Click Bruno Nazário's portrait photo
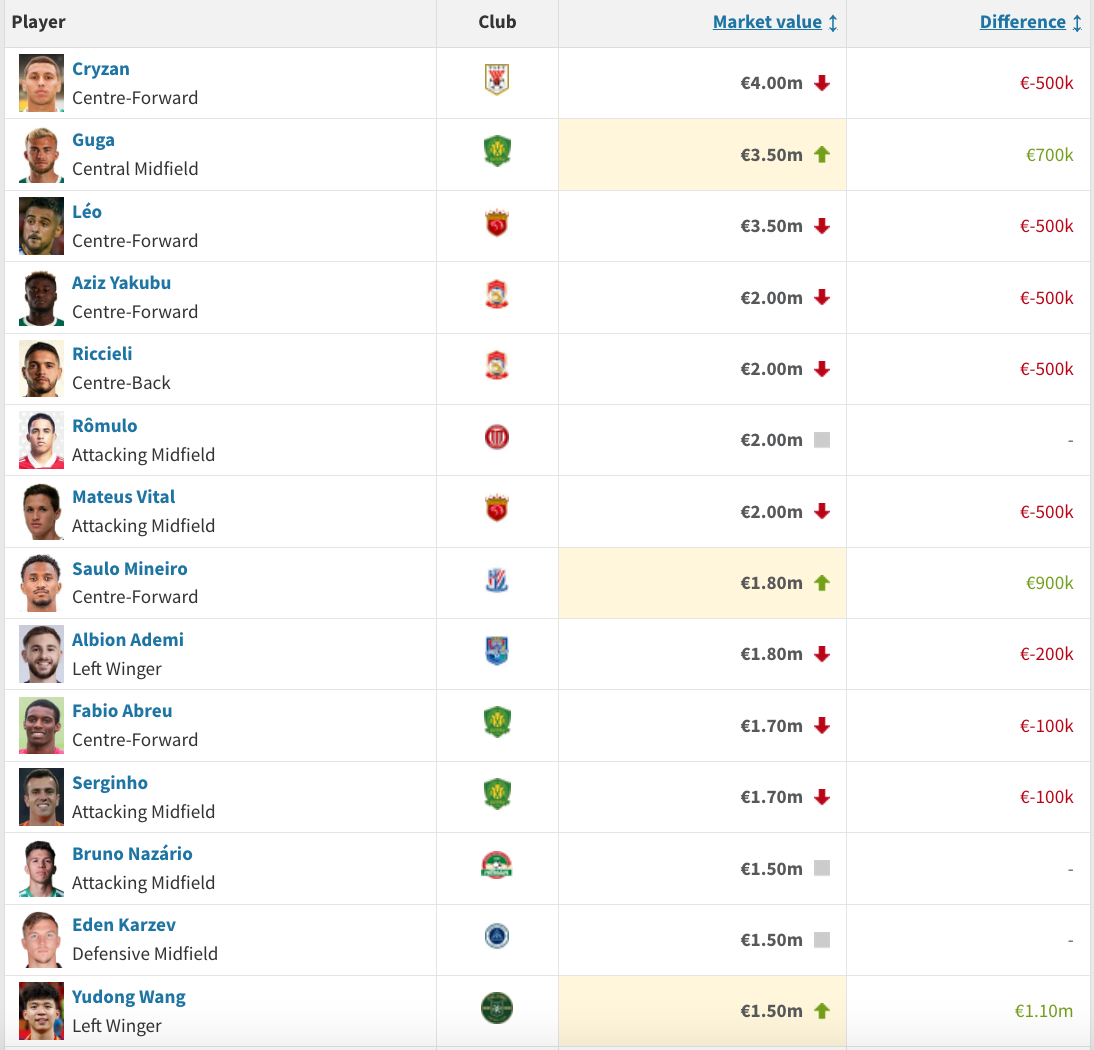The width and height of the screenshot is (1094, 1050). (x=41, y=869)
